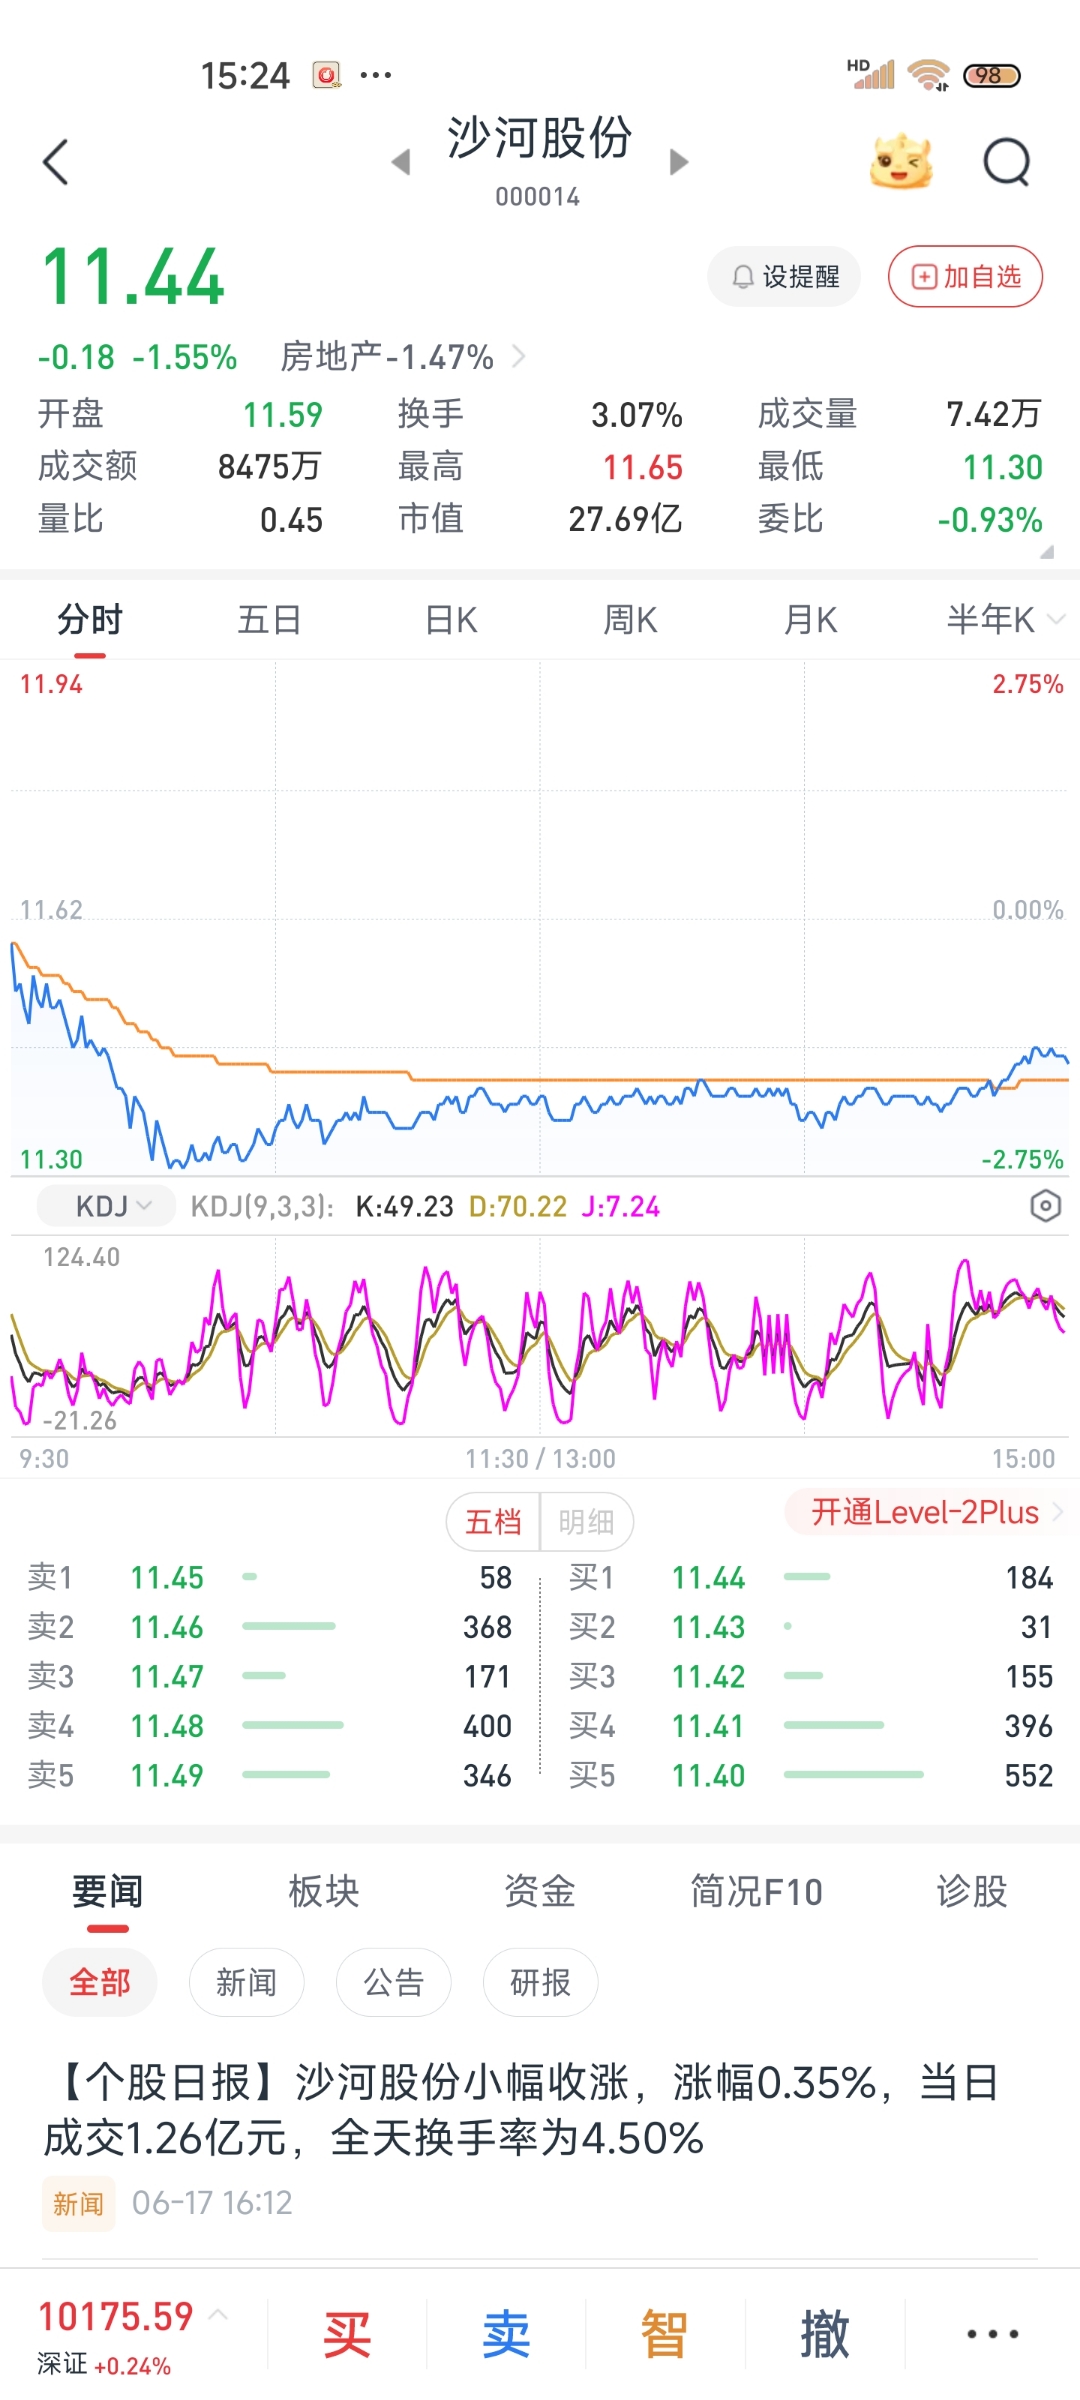The width and height of the screenshot is (1080, 2400).
Task: Open the search magnifier icon
Action: (1006, 162)
